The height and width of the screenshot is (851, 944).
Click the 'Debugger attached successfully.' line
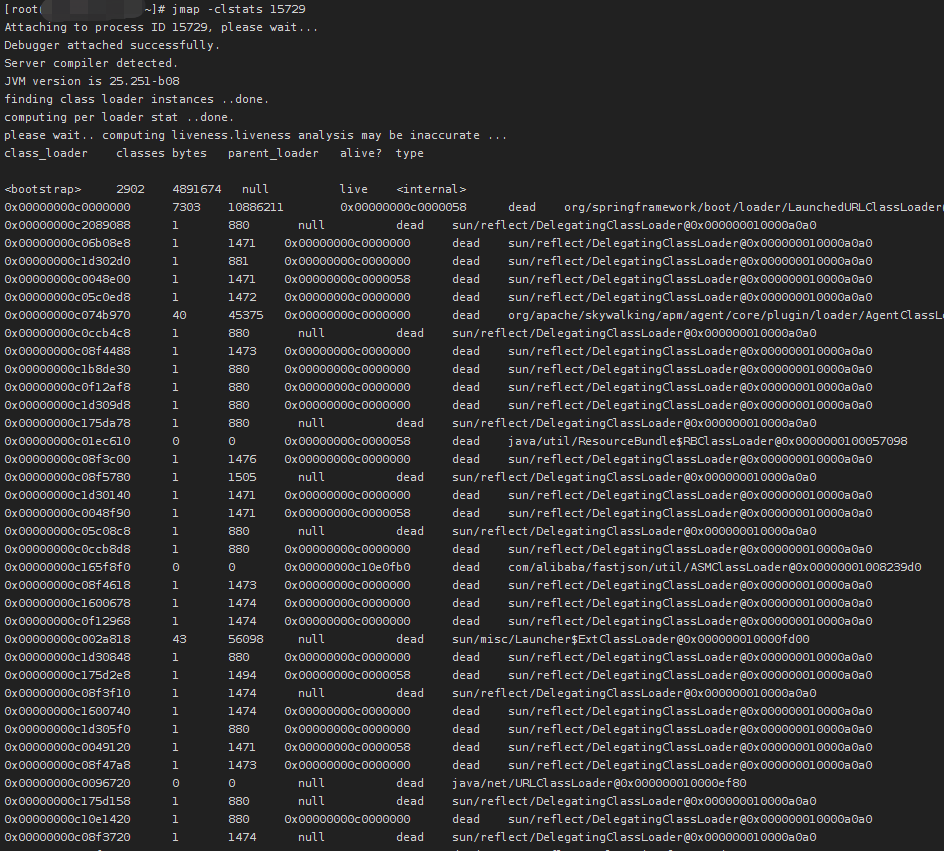click(112, 45)
